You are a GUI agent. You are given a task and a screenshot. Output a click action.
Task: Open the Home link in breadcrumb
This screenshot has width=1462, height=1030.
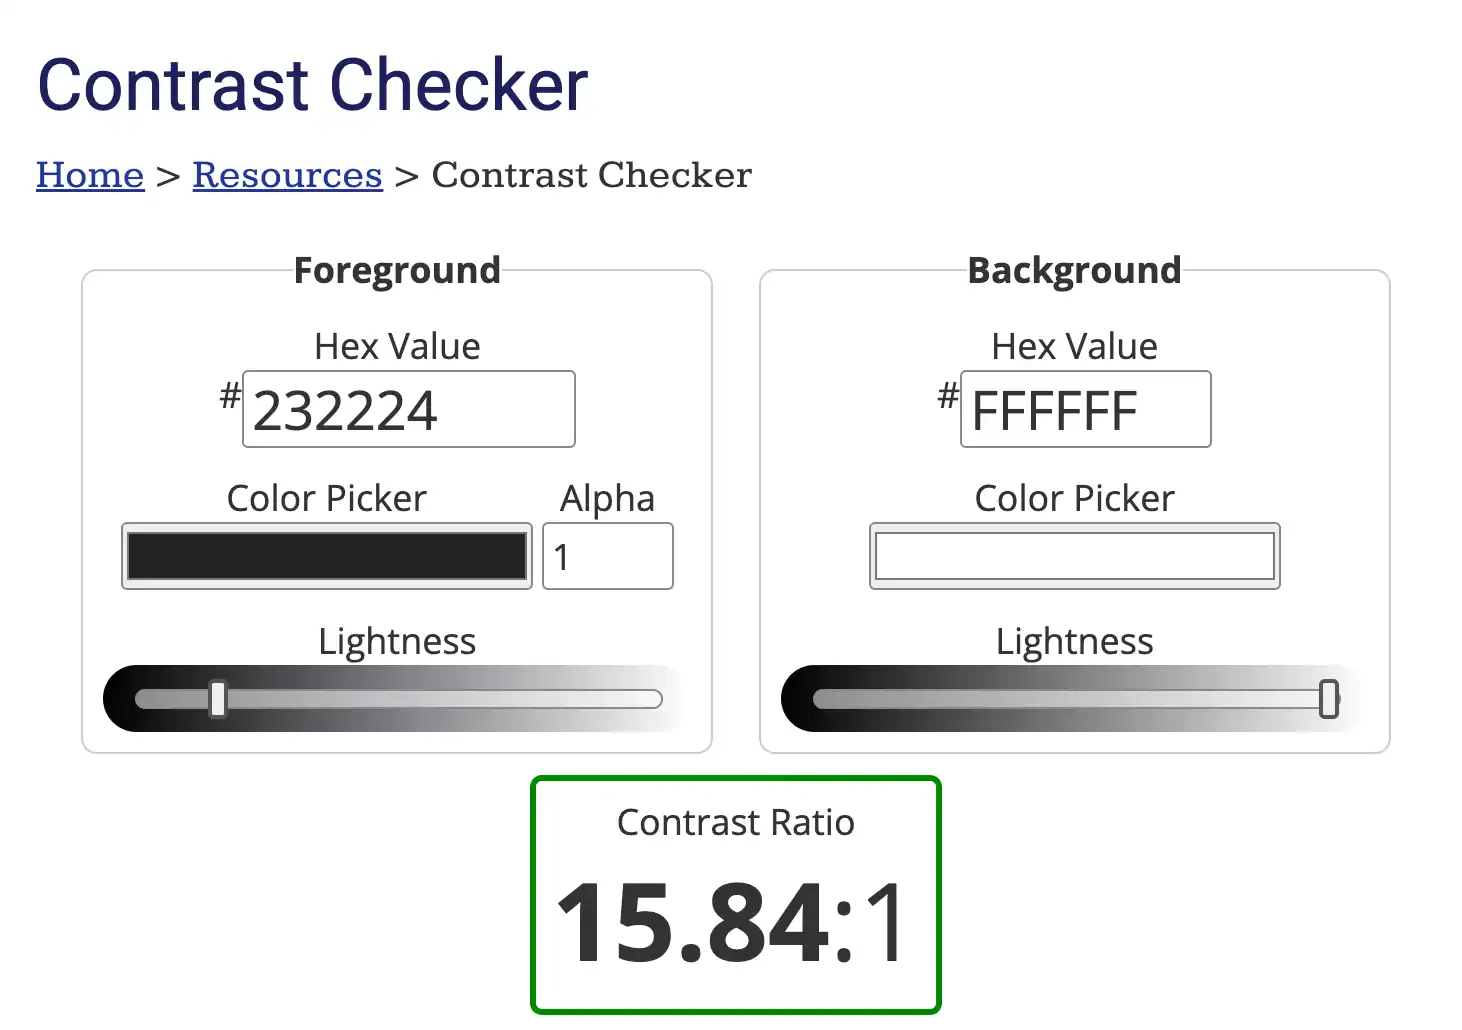click(x=90, y=175)
